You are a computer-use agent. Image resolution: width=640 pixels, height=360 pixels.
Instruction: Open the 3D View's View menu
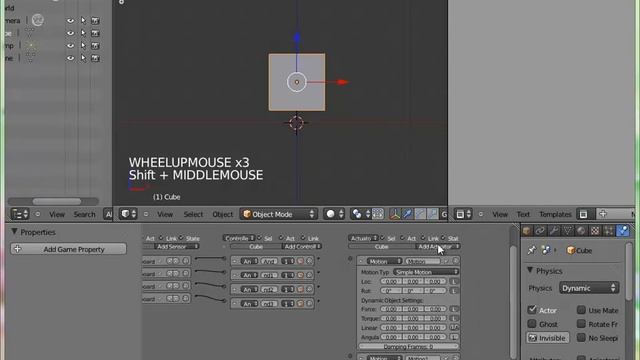pyautogui.click(x=165, y=214)
